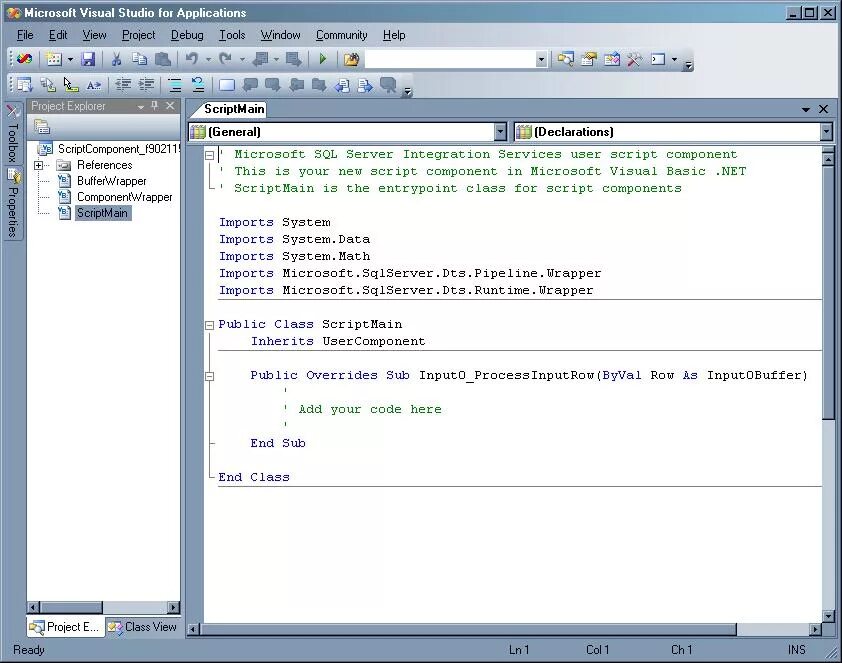
Task: Click the Decrease Indent icon
Action: click(x=123, y=85)
